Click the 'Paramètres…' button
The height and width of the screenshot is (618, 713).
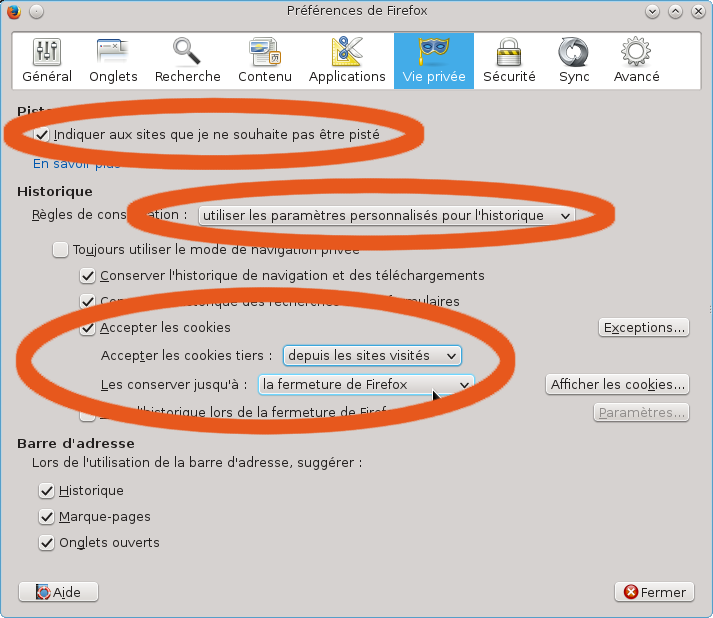[641, 412]
